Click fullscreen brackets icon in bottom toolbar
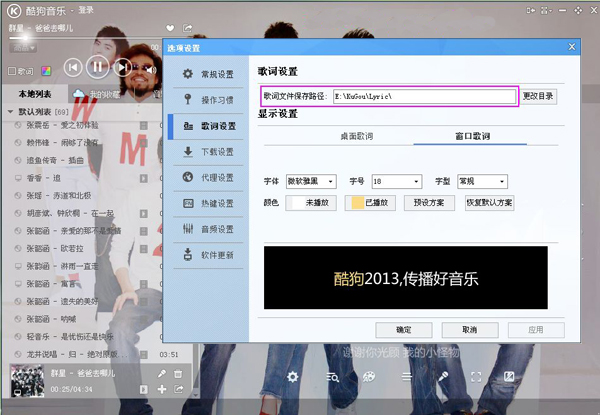The height and width of the screenshot is (415, 600). coord(476,377)
